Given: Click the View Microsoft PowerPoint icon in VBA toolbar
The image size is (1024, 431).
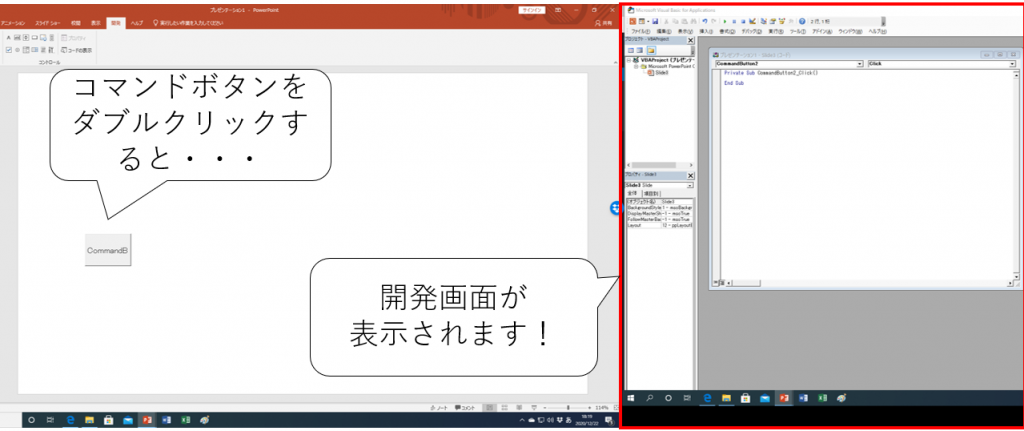Looking at the screenshot, I should click(633, 22).
